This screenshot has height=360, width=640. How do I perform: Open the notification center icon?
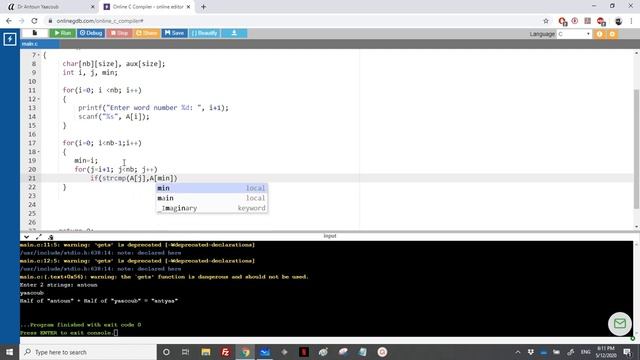click(627, 352)
